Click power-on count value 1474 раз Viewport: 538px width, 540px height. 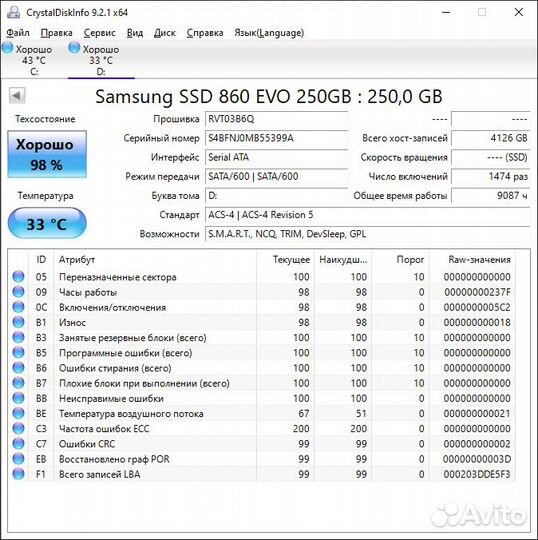tap(490, 177)
